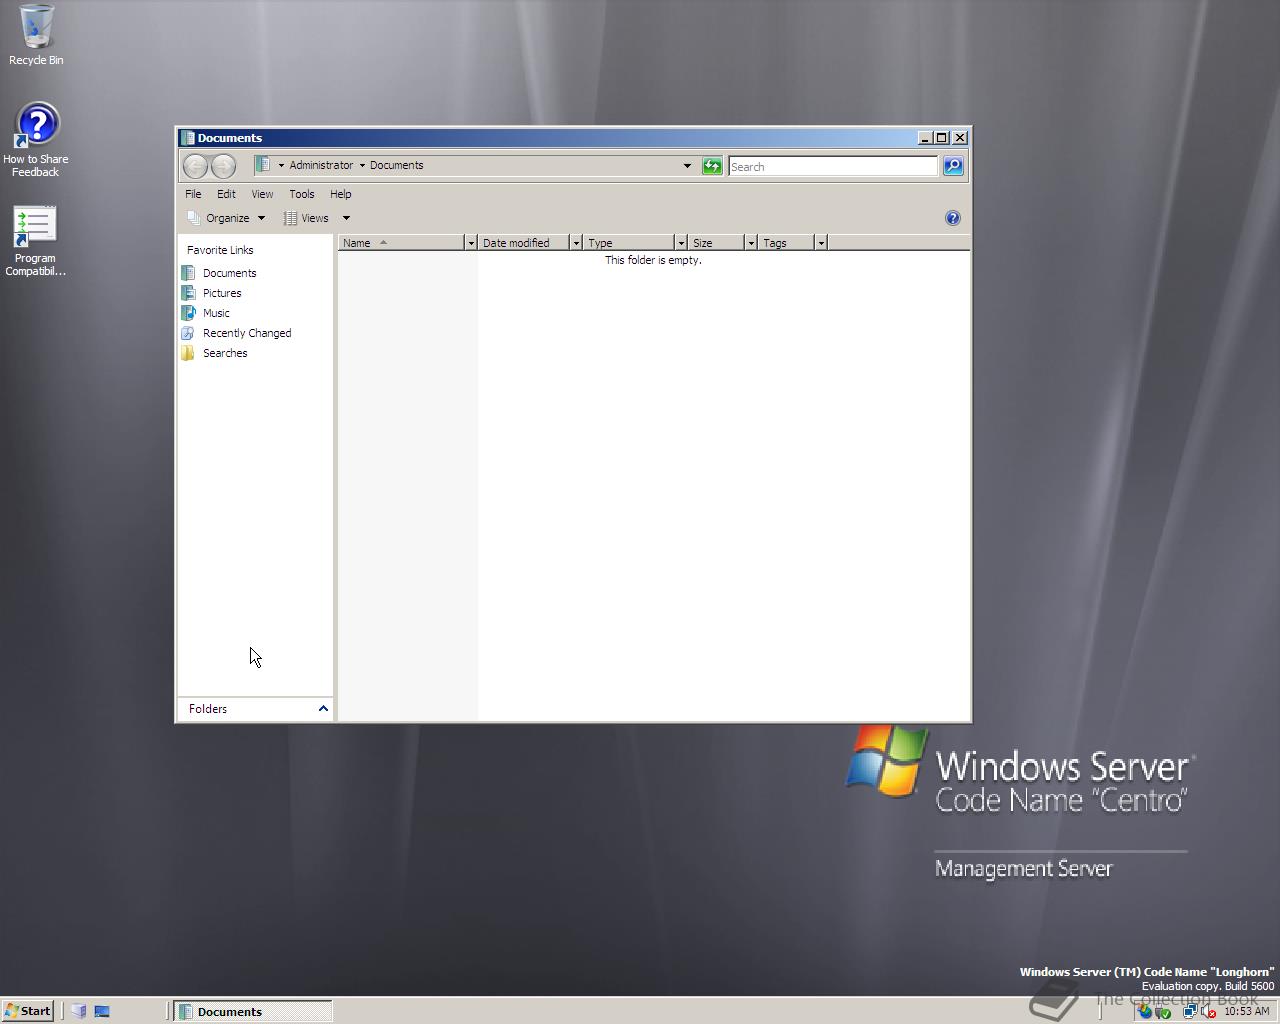This screenshot has width=1280, height=1024.
Task: Click the Back navigation arrow
Action: 196,166
